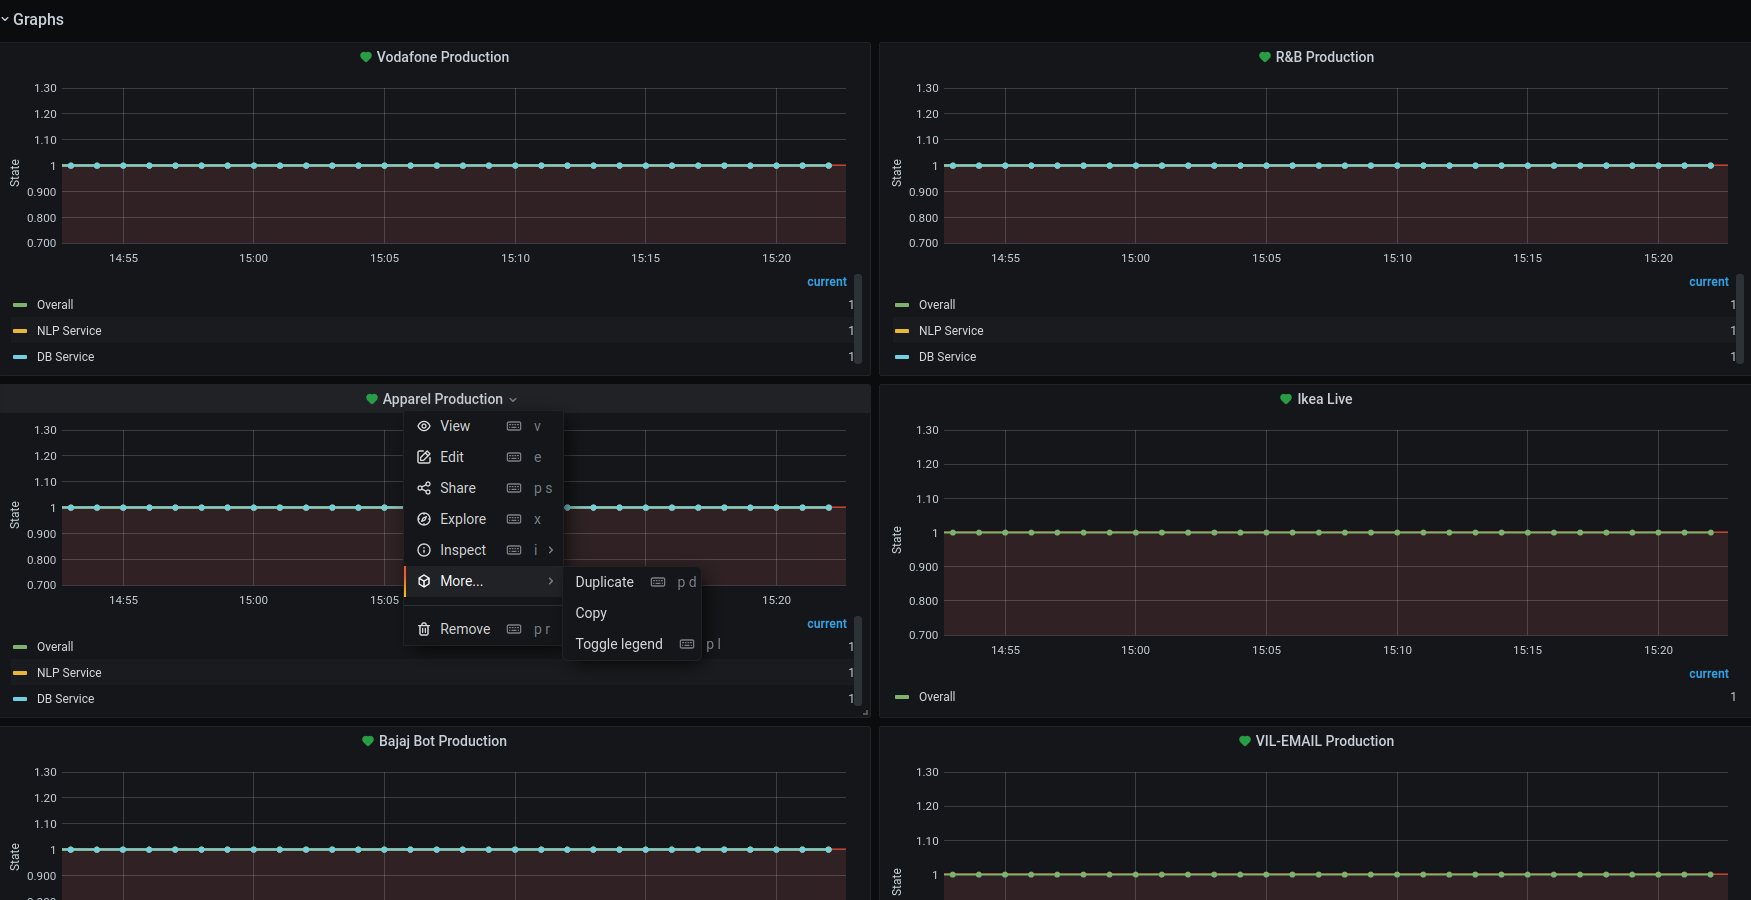The width and height of the screenshot is (1751, 900).
Task: Expand the Inspect submenu arrow
Action: pos(550,550)
